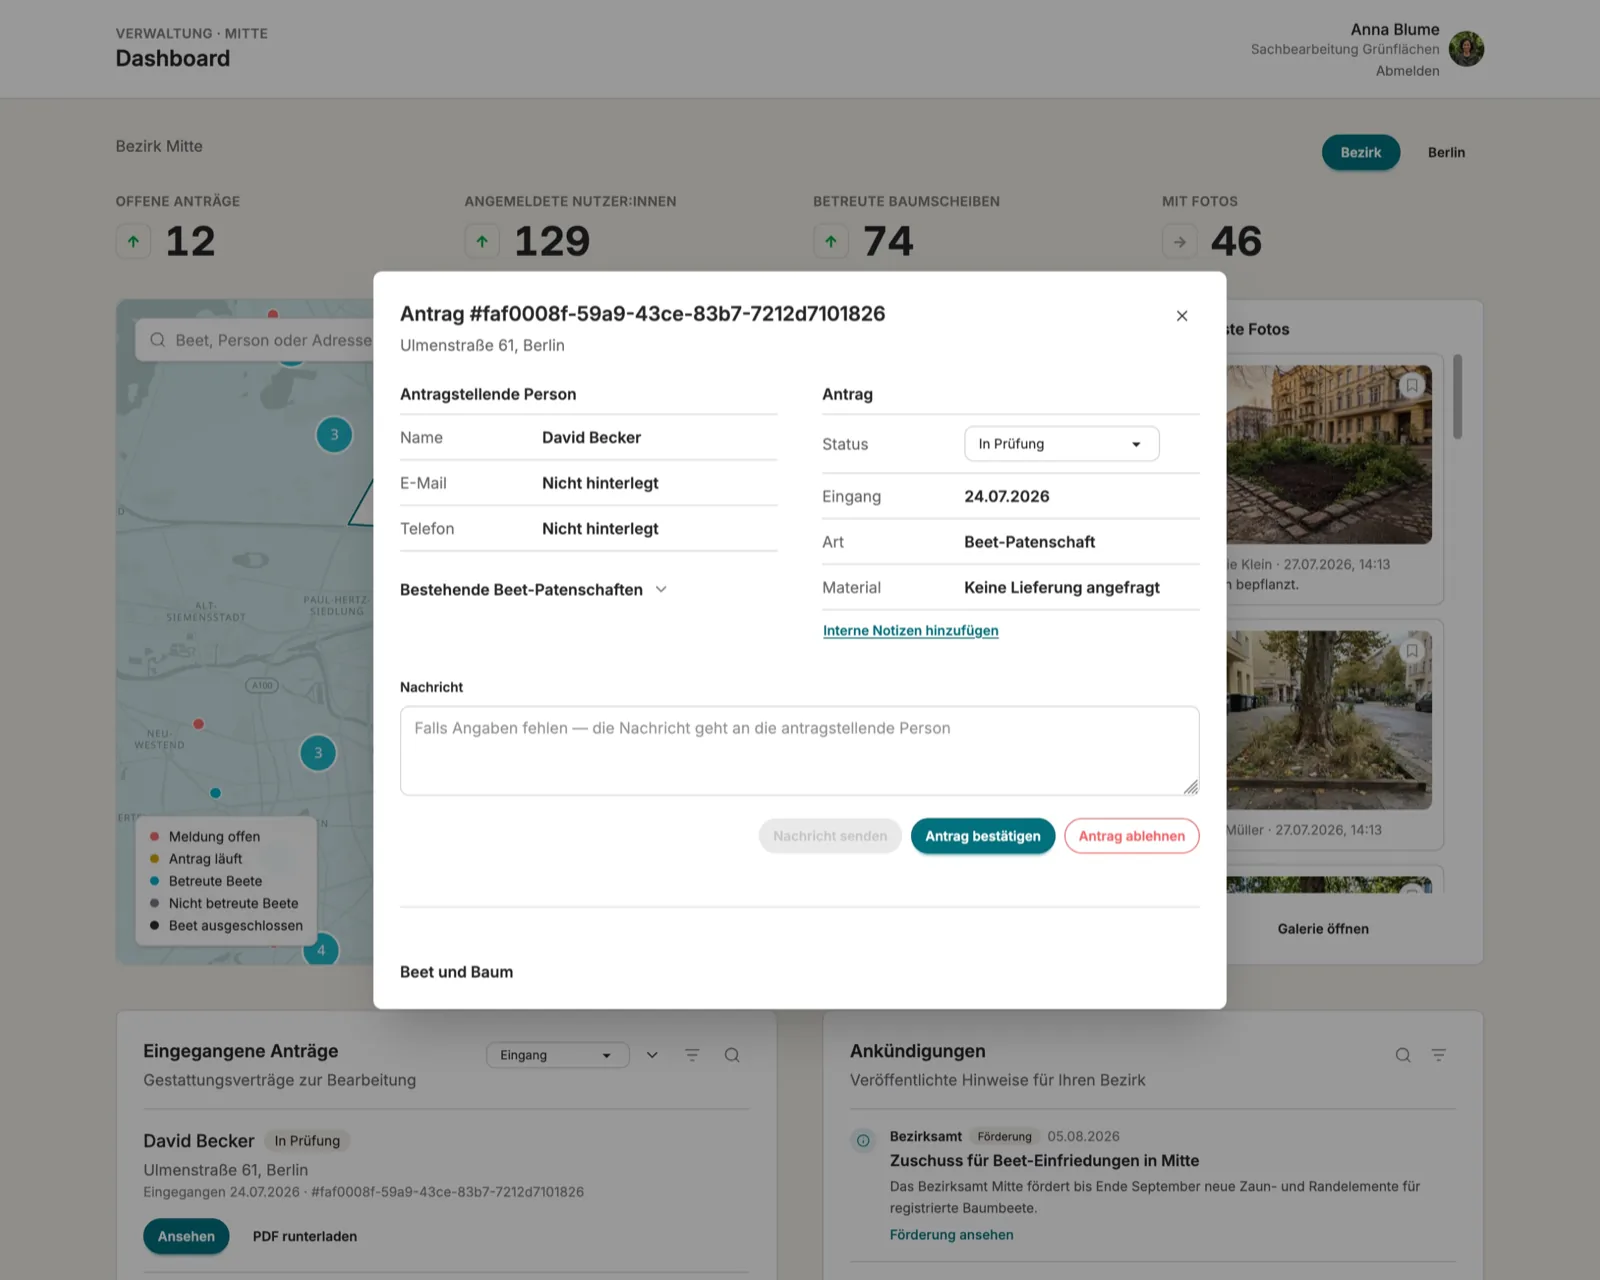This screenshot has width=1600, height=1280.
Task: Click the Abmelden link
Action: pos(1407,71)
